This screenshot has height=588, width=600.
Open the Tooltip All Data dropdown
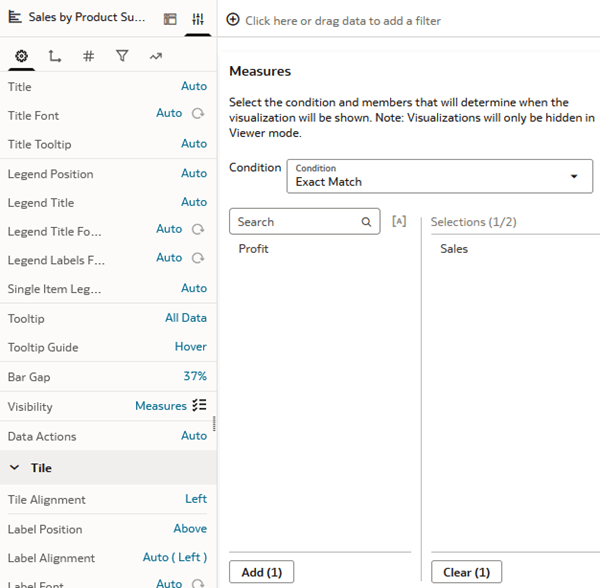click(186, 318)
